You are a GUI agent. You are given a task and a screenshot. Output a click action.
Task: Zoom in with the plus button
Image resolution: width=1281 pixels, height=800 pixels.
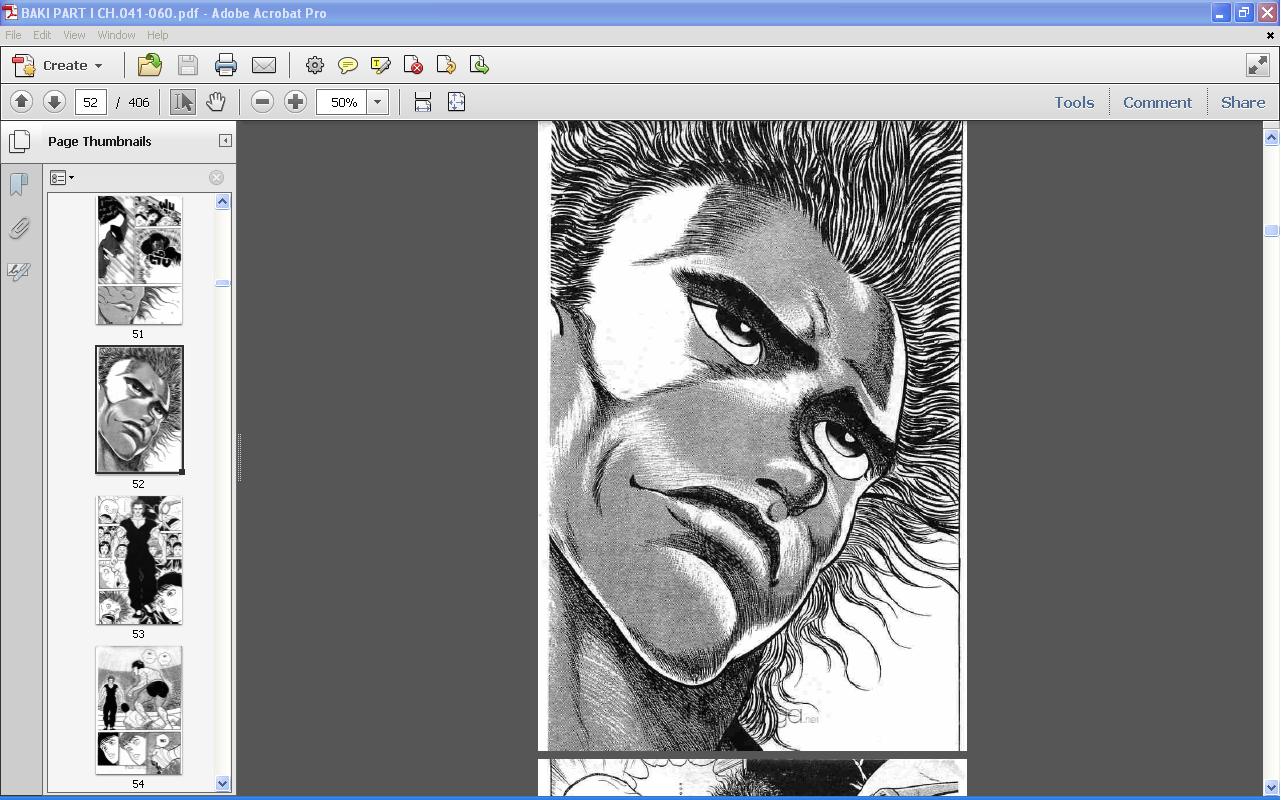click(295, 102)
